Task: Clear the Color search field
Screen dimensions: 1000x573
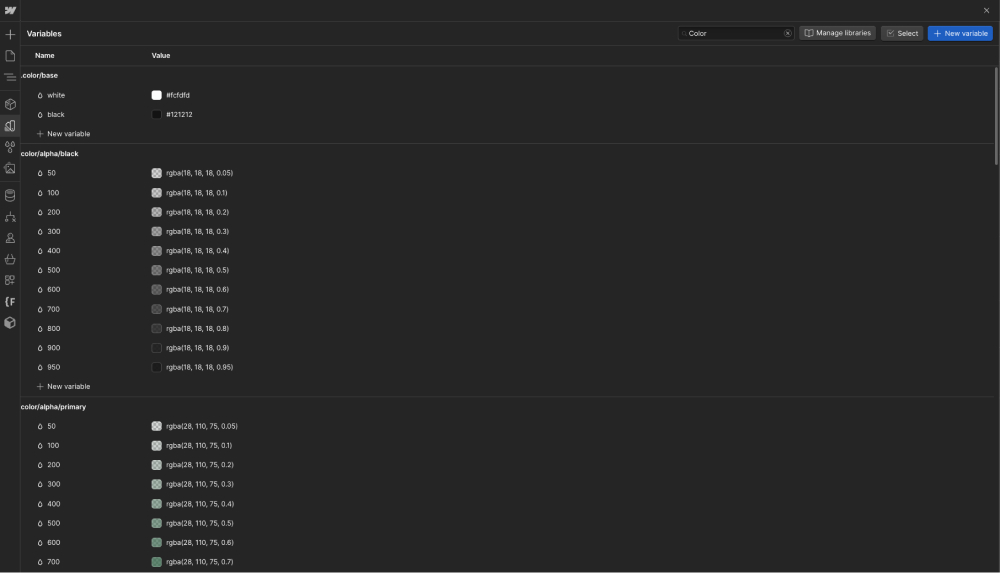Action: click(788, 33)
